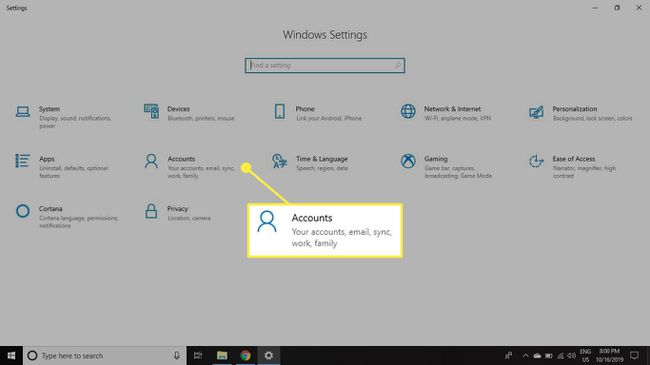Open the System settings category

65,117
